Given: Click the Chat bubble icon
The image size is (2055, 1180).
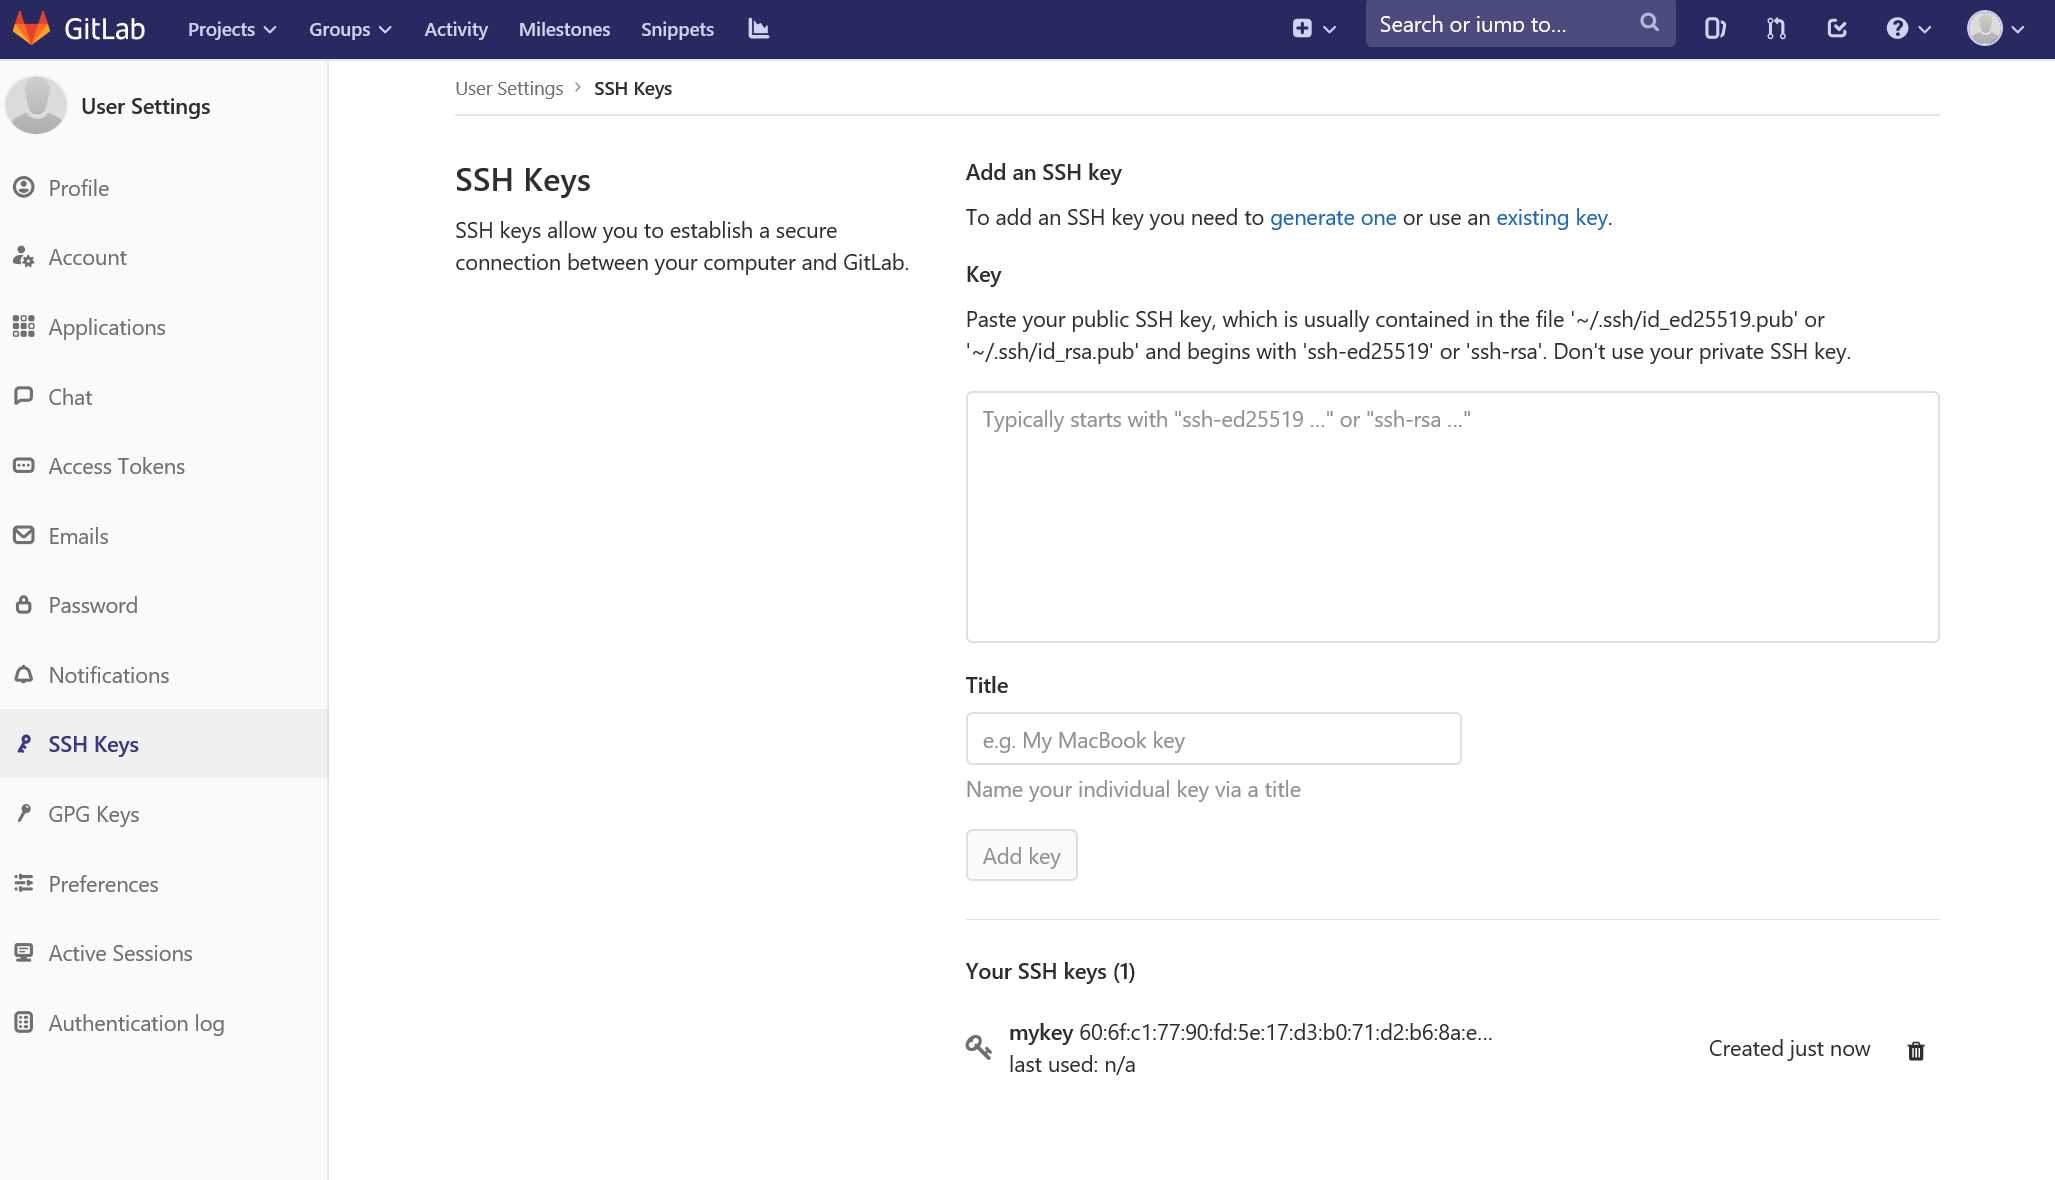Looking at the screenshot, I should (x=24, y=396).
